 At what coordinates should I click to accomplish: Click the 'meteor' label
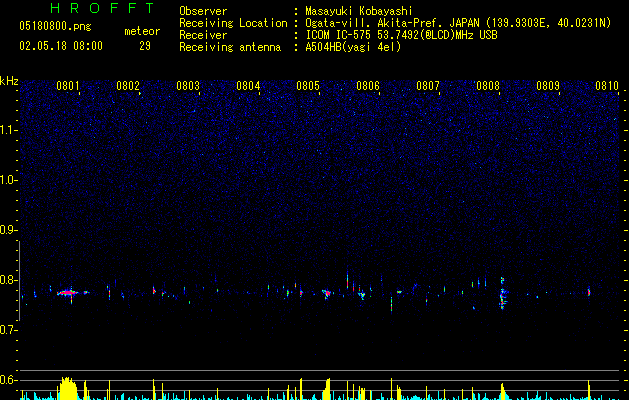coord(142,31)
